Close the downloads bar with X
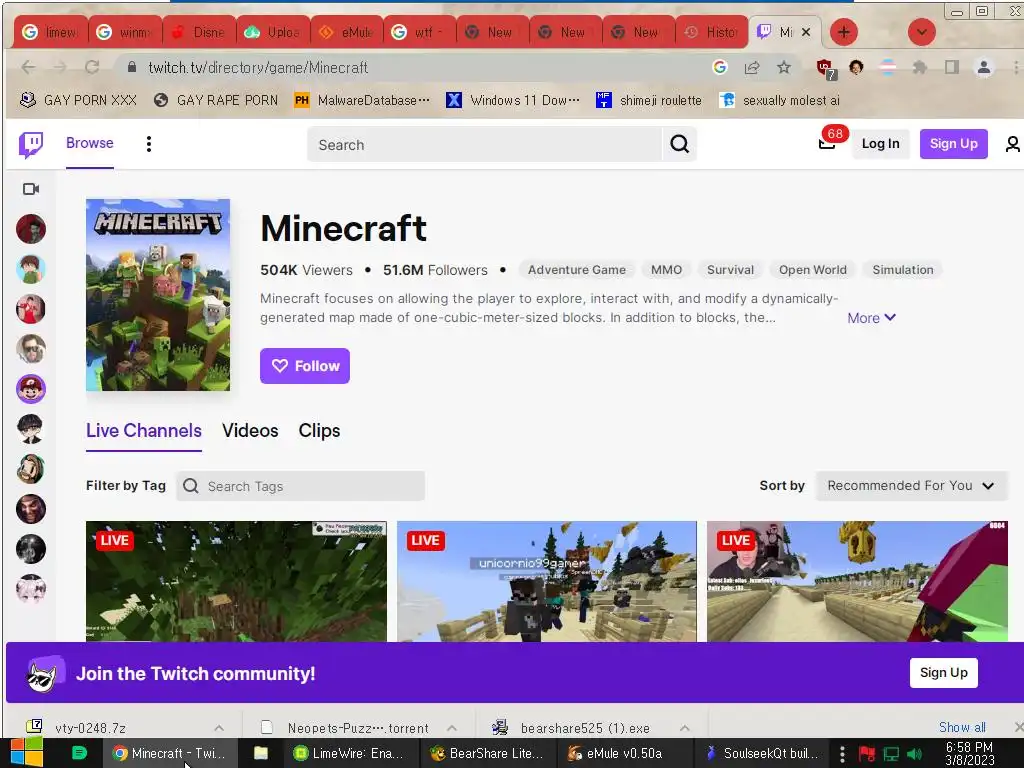Viewport: 1024px width, 768px height. pos(1018,727)
